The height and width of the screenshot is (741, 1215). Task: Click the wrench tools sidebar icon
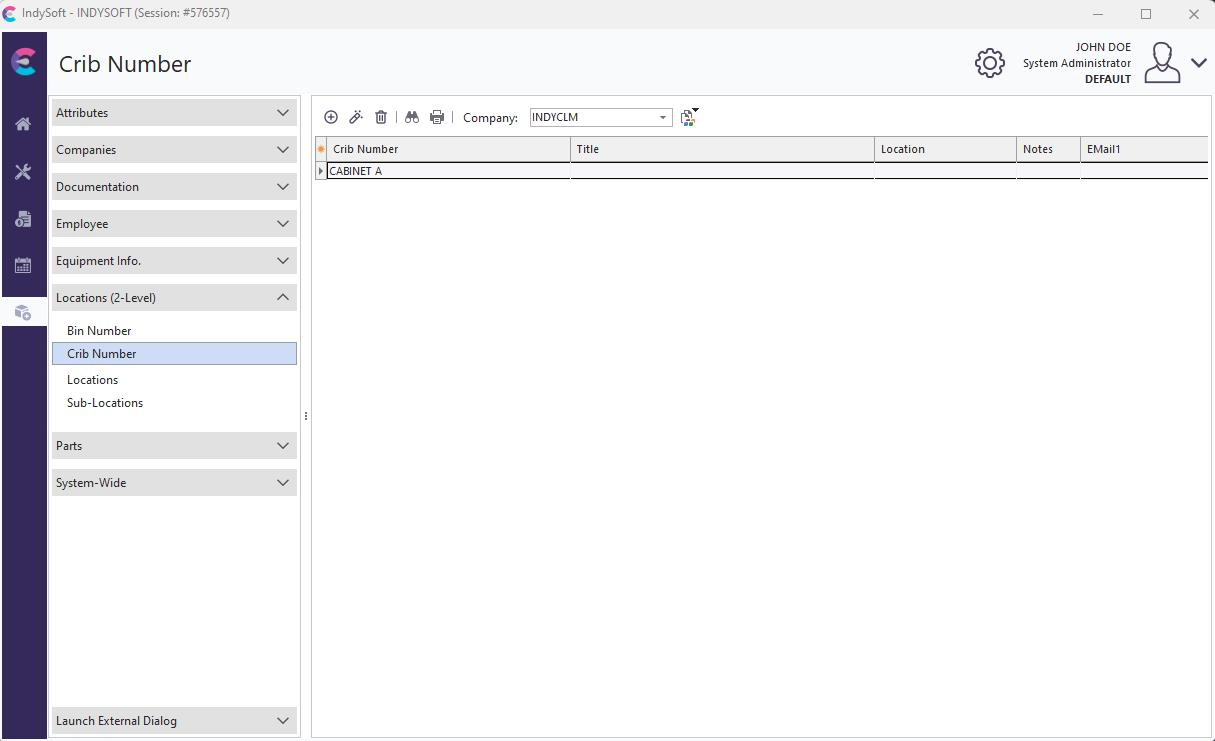click(x=23, y=172)
